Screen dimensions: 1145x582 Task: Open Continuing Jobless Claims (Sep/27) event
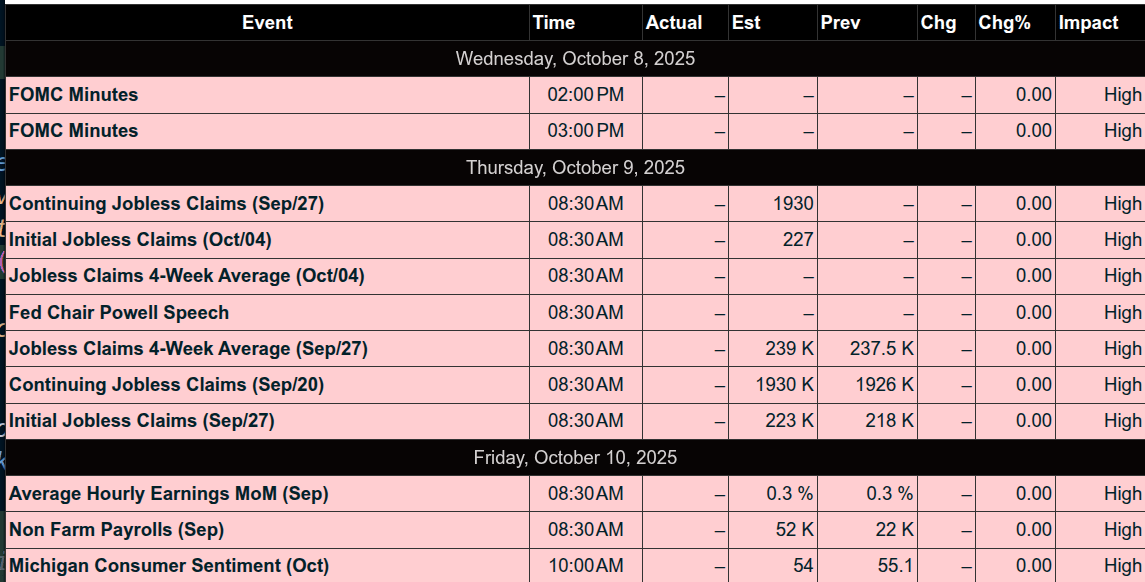(166, 204)
